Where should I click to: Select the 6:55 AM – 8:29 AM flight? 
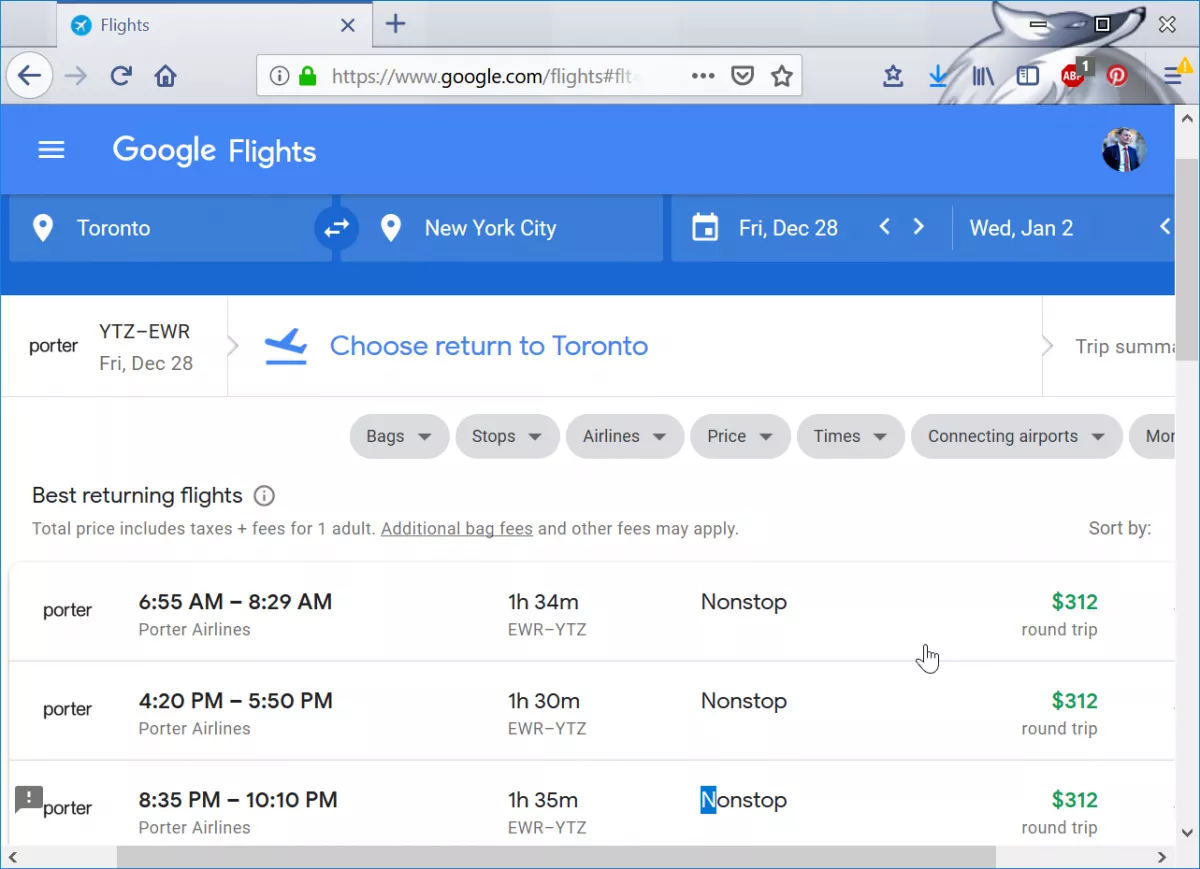point(592,613)
